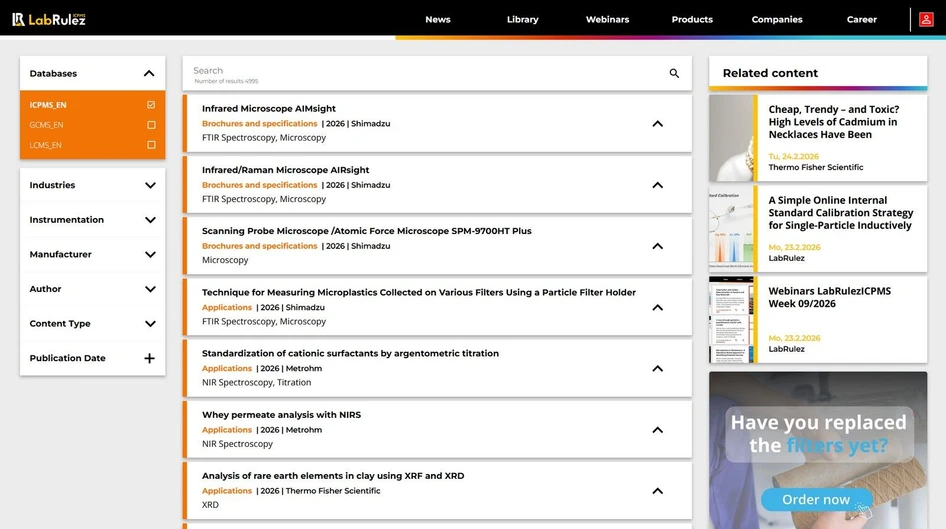The width and height of the screenshot is (946, 529).
Task: Click 'NIR Spectroscopy, Titration' text
Action: coord(256,382)
